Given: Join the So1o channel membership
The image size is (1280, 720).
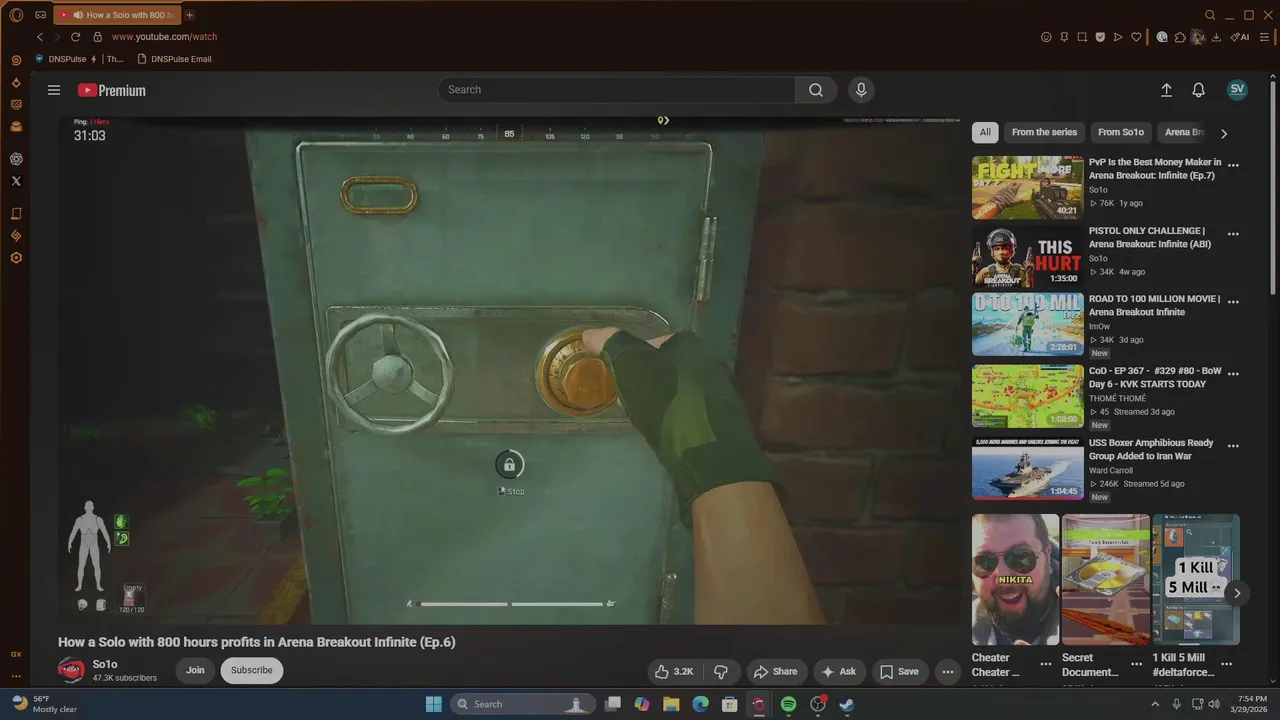Looking at the screenshot, I should (195, 670).
